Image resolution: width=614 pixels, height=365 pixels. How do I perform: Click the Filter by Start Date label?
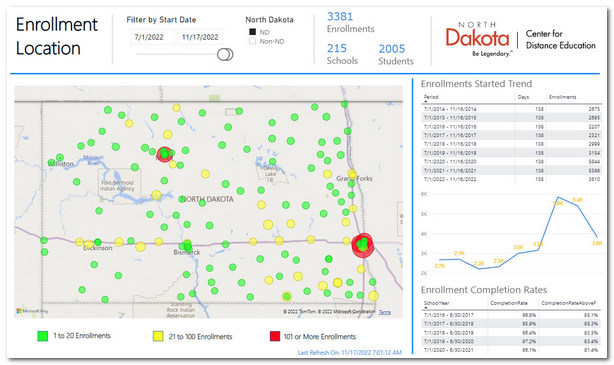[161, 20]
